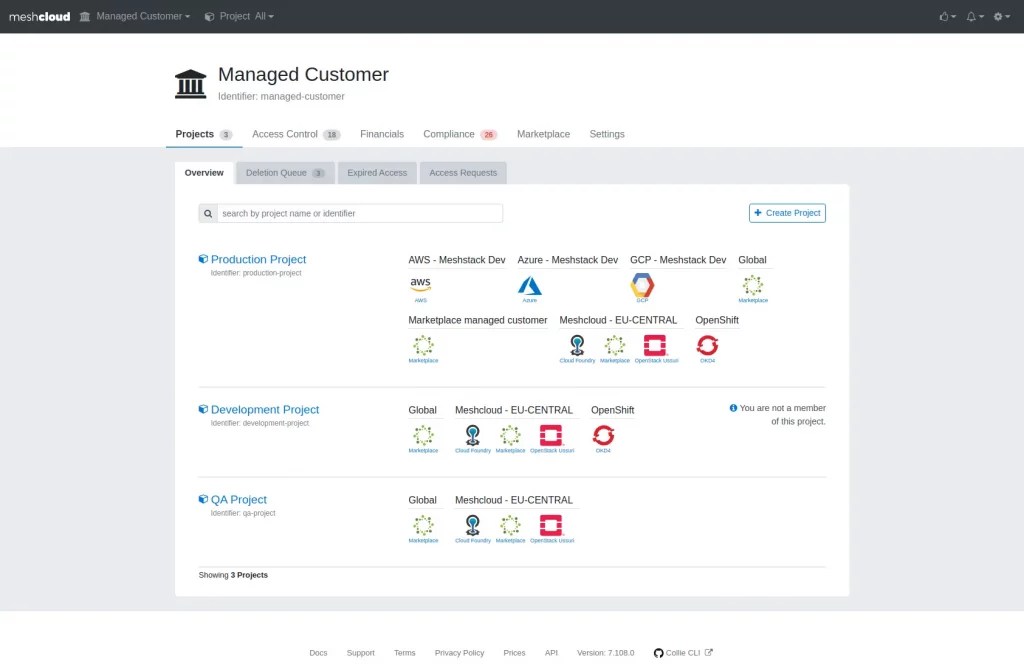Viewport: 1024px width, 664px height.
Task: Open the notifications bell dropdown
Action: coord(975,16)
